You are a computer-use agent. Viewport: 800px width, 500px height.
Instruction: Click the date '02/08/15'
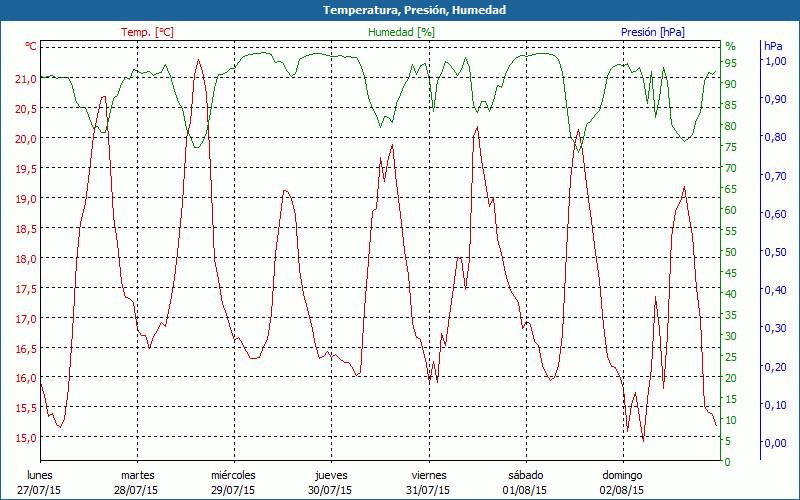coord(621,490)
